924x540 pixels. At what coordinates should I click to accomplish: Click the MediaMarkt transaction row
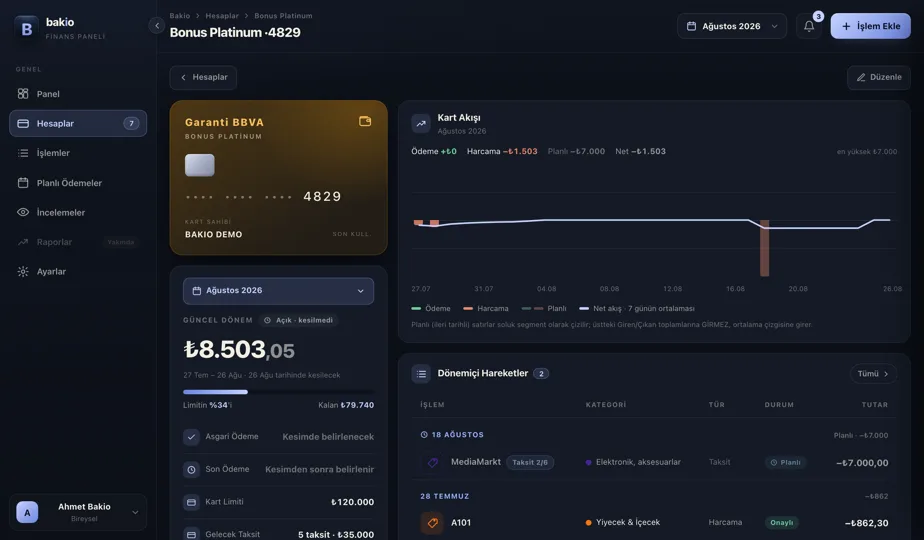[654, 463]
